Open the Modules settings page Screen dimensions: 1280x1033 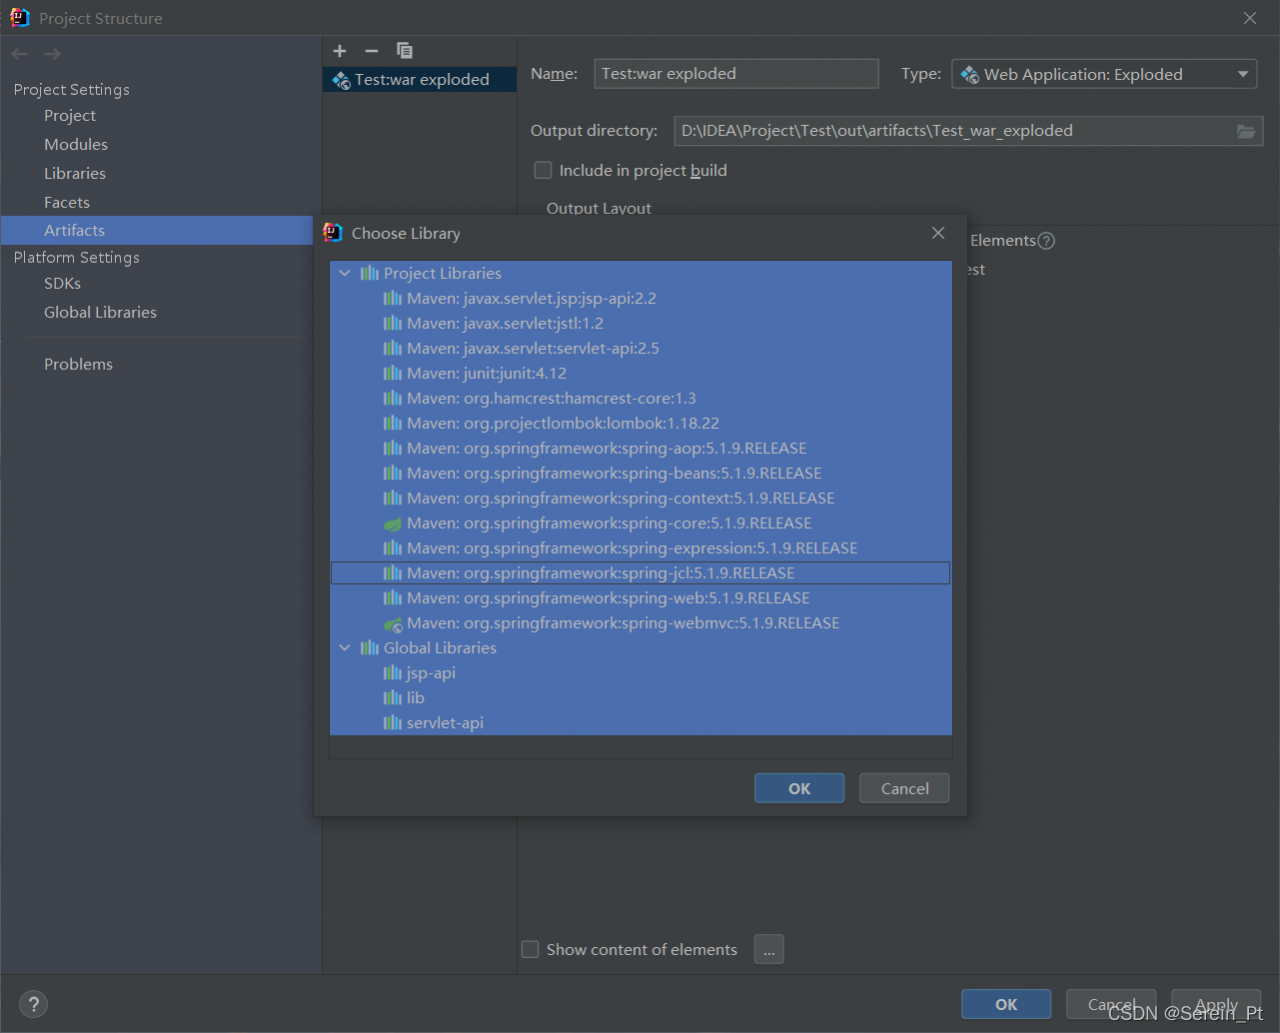click(x=76, y=145)
